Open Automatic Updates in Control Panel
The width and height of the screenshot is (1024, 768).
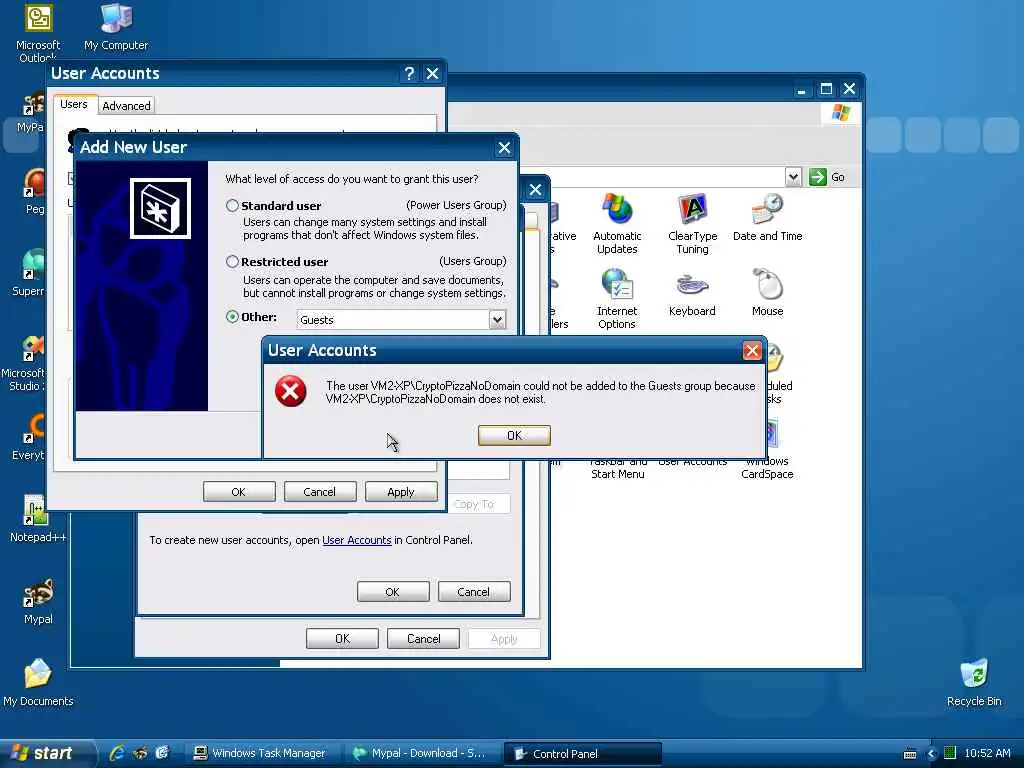[617, 223]
